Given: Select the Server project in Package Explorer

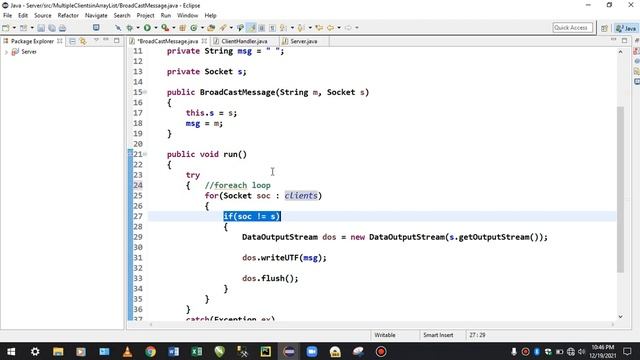Looking at the screenshot, I should coord(29,52).
